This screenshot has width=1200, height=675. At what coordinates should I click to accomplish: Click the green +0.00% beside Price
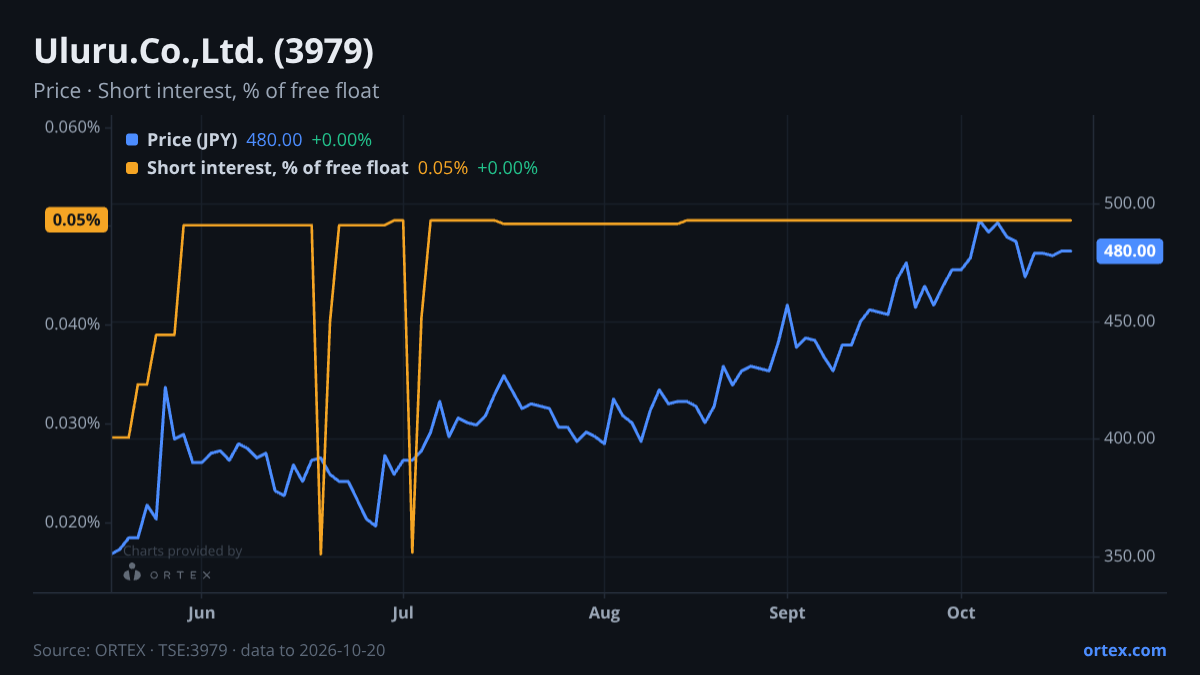tap(342, 140)
